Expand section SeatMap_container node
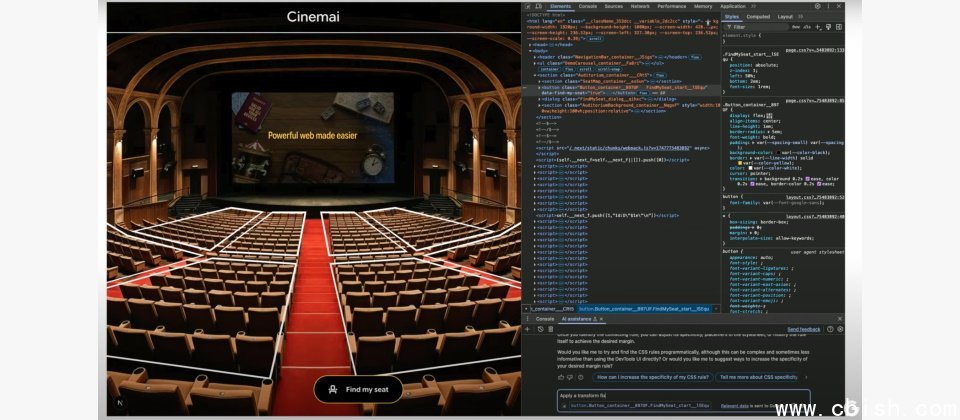960x420 pixels. pyautogui.click(x=539, y=81)
